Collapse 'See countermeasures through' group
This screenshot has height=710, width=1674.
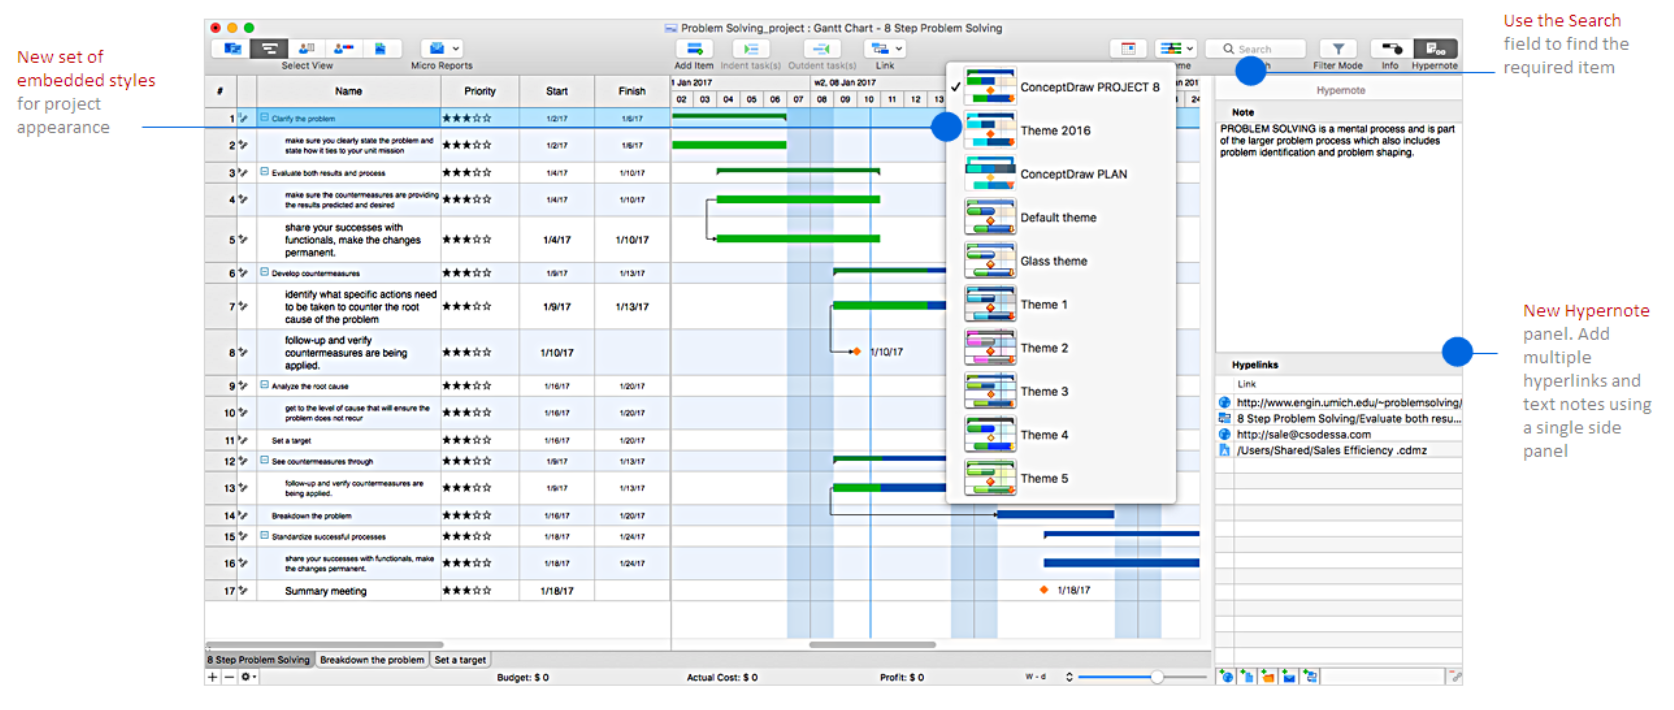[265, 461]
